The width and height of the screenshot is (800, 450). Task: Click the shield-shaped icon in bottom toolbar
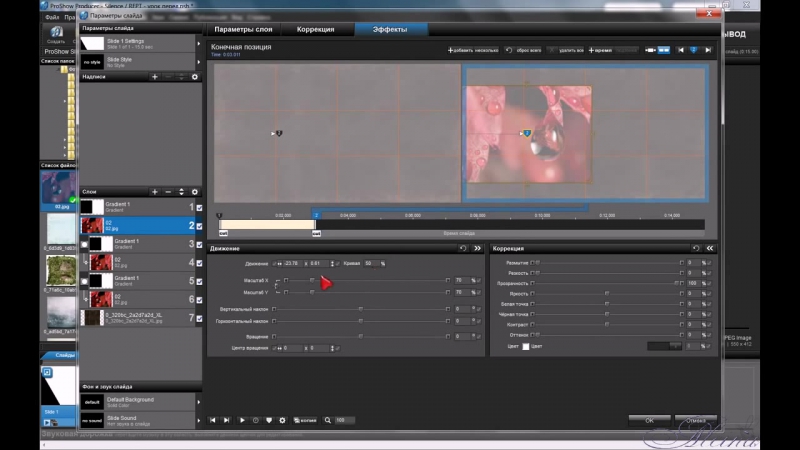[269, 420]
